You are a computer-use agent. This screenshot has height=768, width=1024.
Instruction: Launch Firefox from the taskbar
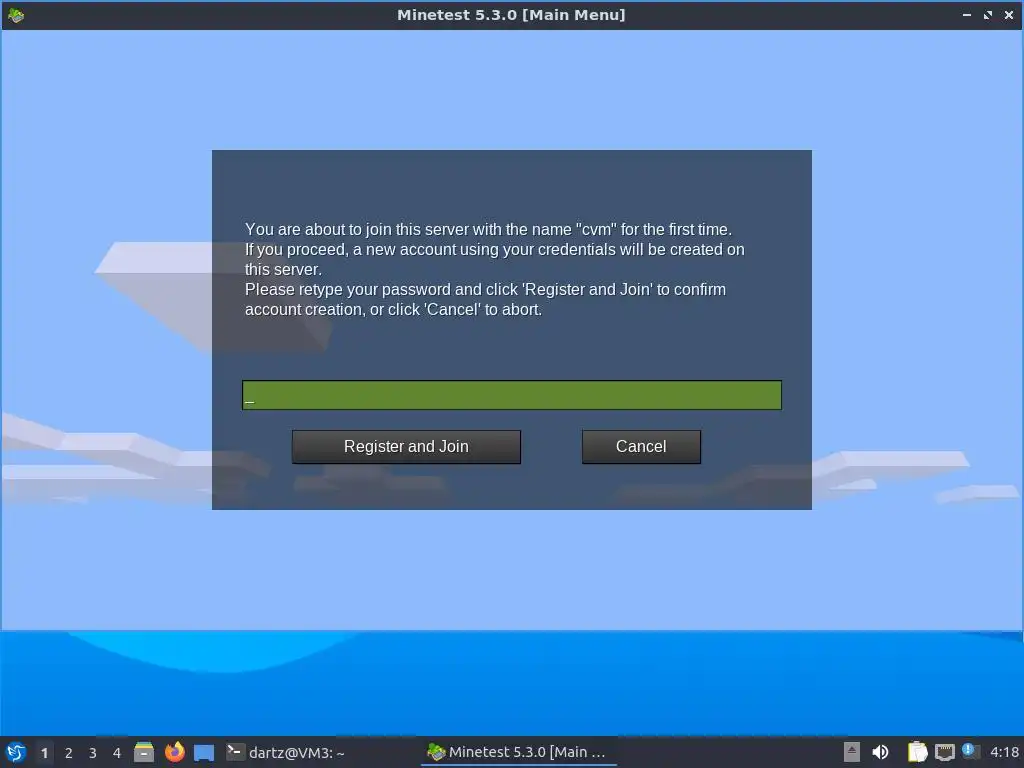tap(174, 752)
